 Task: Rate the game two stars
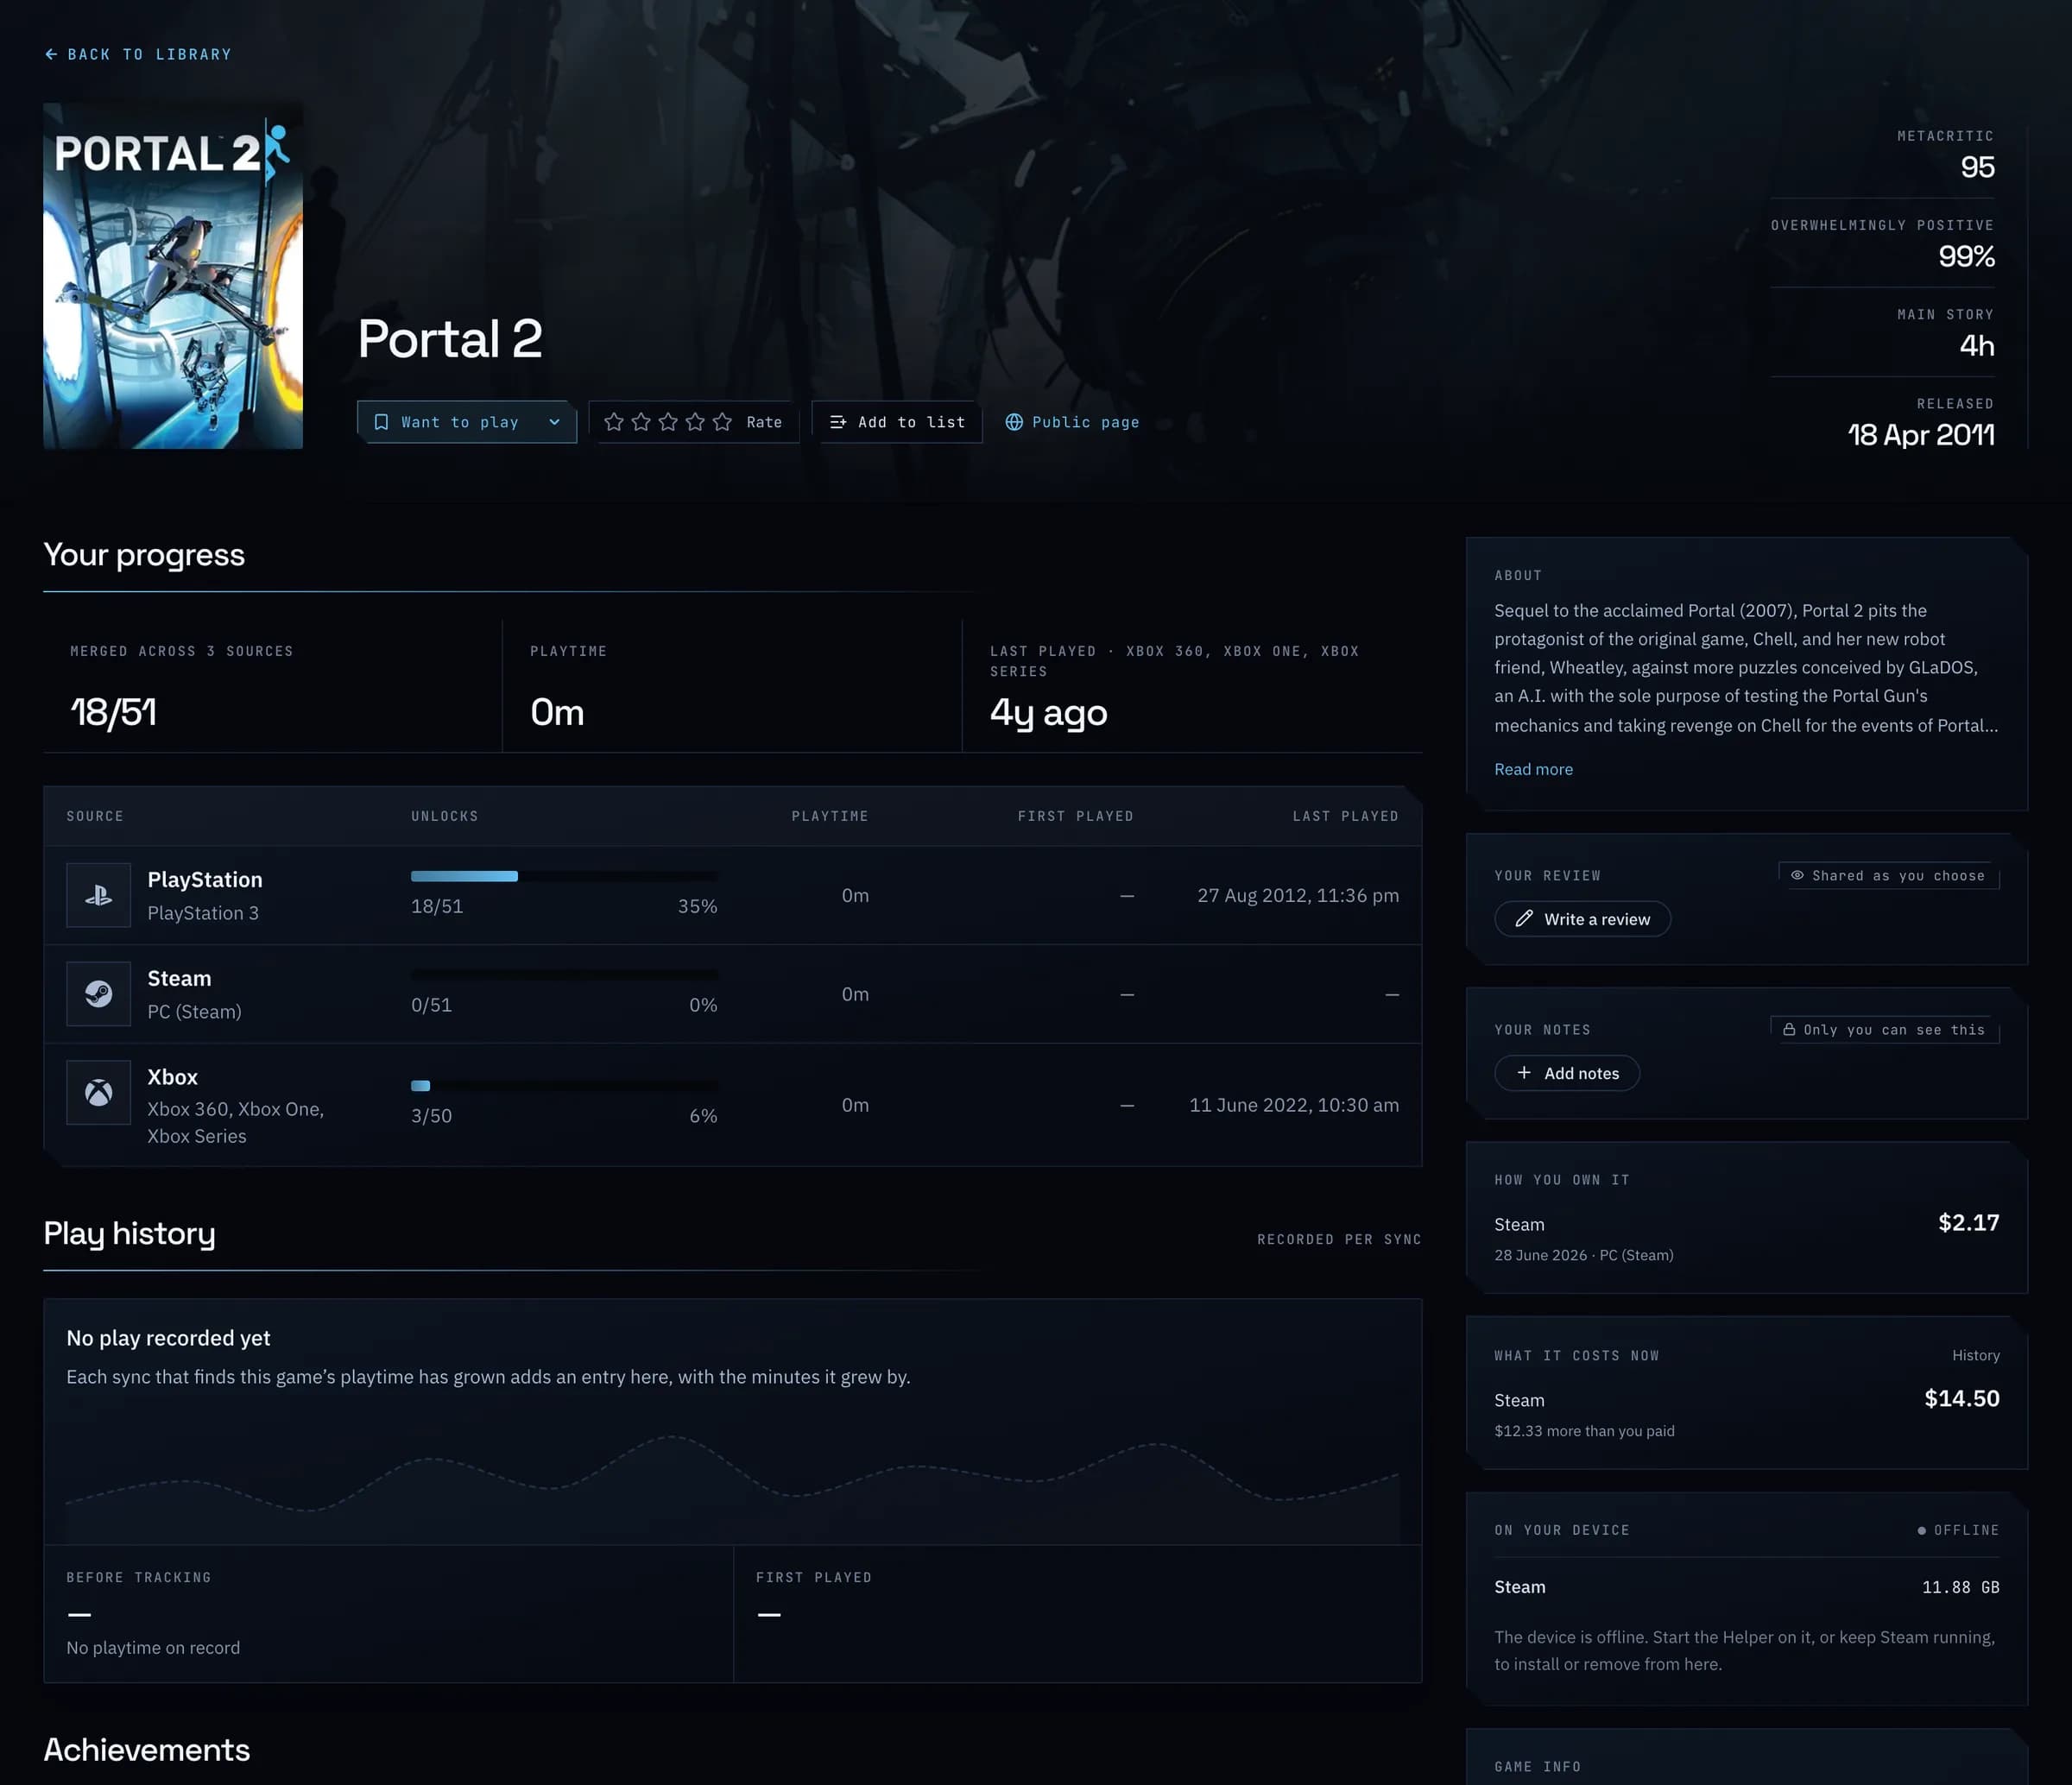(641, 422)
